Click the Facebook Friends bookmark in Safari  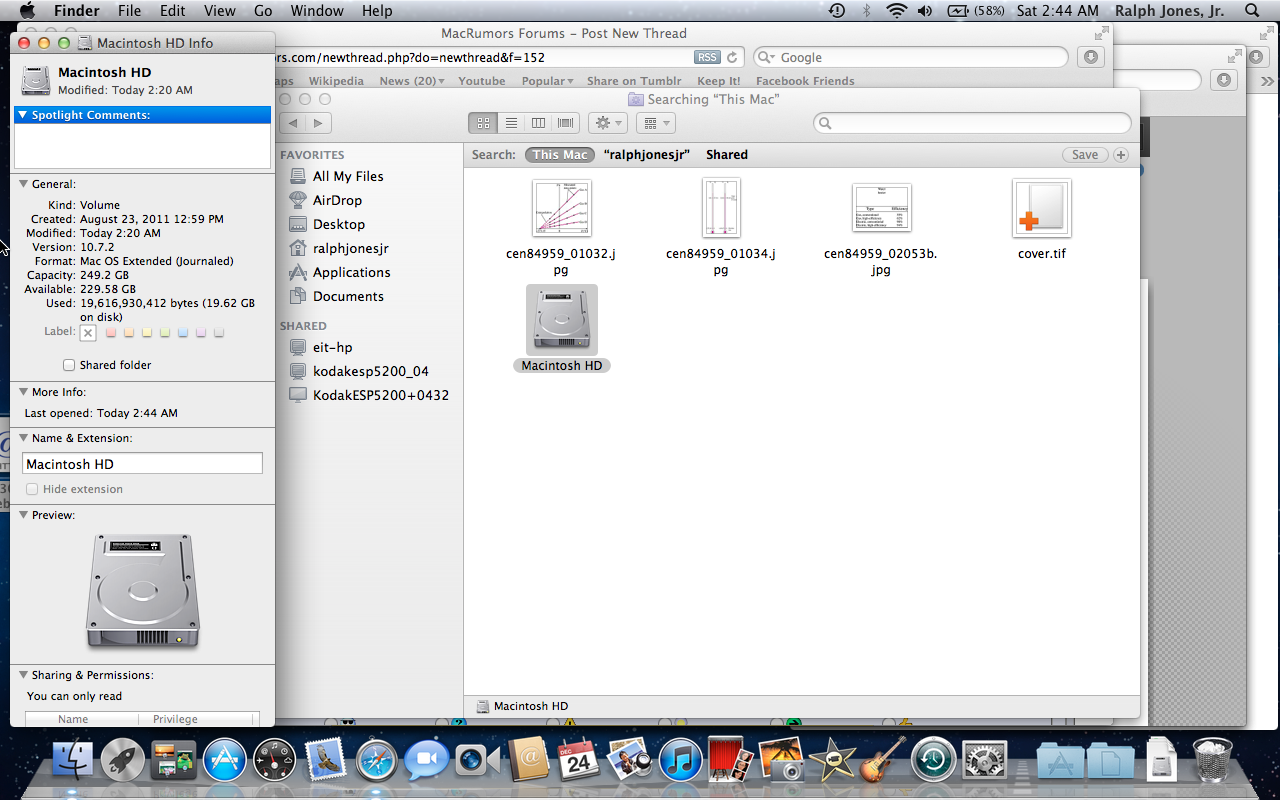[805, 81]
